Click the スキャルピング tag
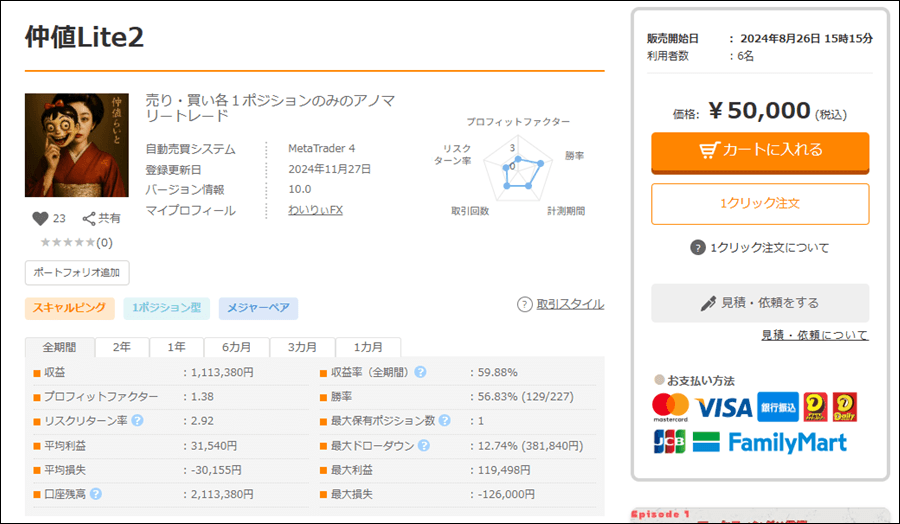Viewport: 900px width, 524px height. tap(70, 309)
